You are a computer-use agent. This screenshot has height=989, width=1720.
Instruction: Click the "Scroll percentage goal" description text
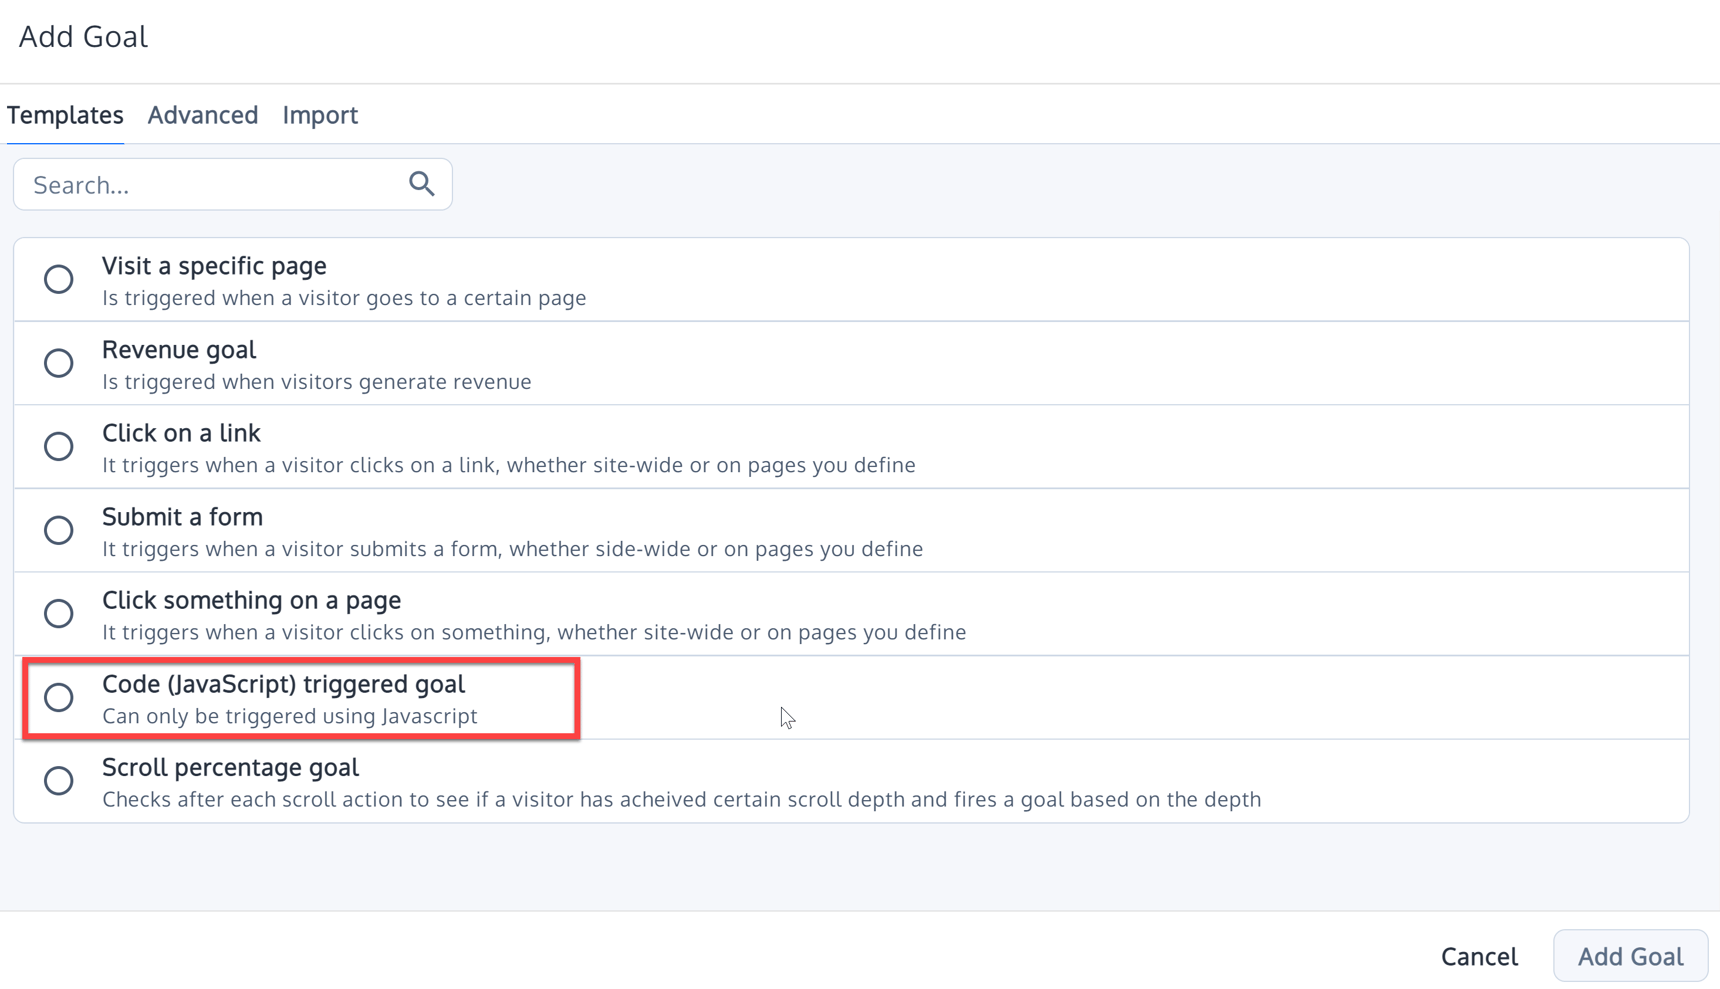pyautogui.click(x=682, y=799)
